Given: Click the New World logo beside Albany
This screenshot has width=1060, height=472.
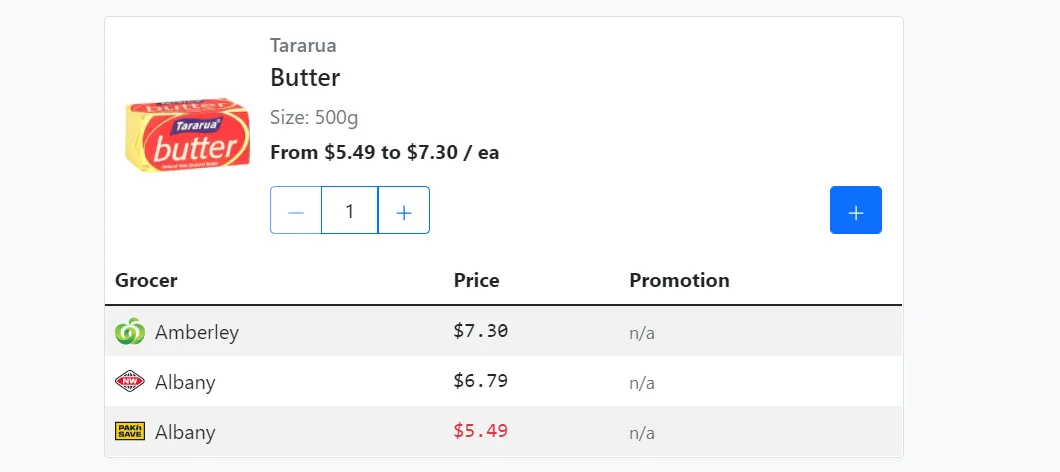Looking at the screenshot, I should pos(130,382).
